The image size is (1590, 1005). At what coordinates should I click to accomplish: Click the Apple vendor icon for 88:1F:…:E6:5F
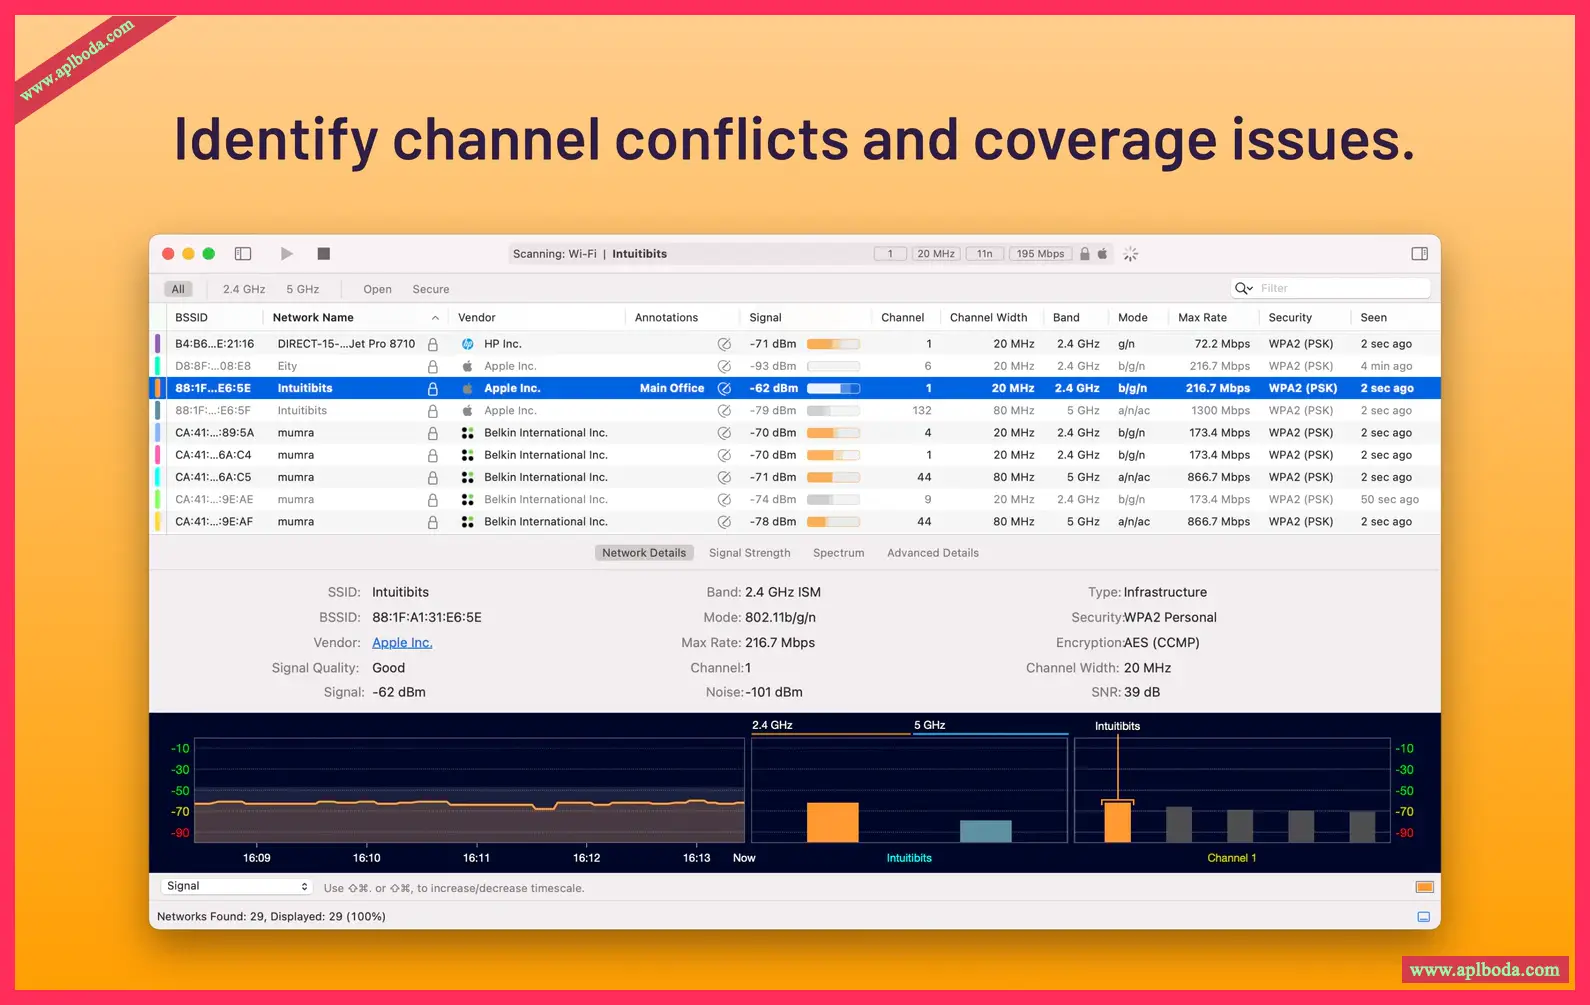pyautogui.click(x=467, y=411)
